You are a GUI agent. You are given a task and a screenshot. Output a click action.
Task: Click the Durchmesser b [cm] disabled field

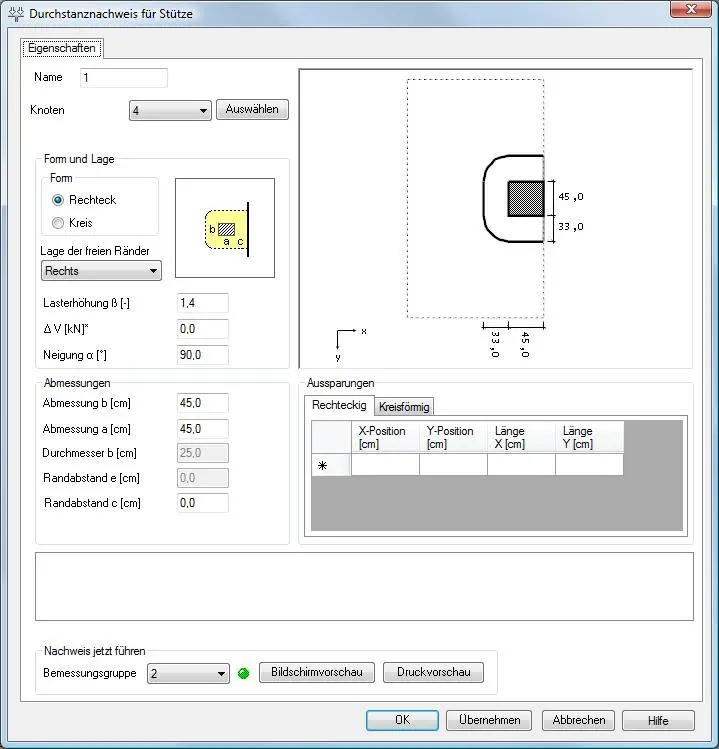click(x=203, y=453)
